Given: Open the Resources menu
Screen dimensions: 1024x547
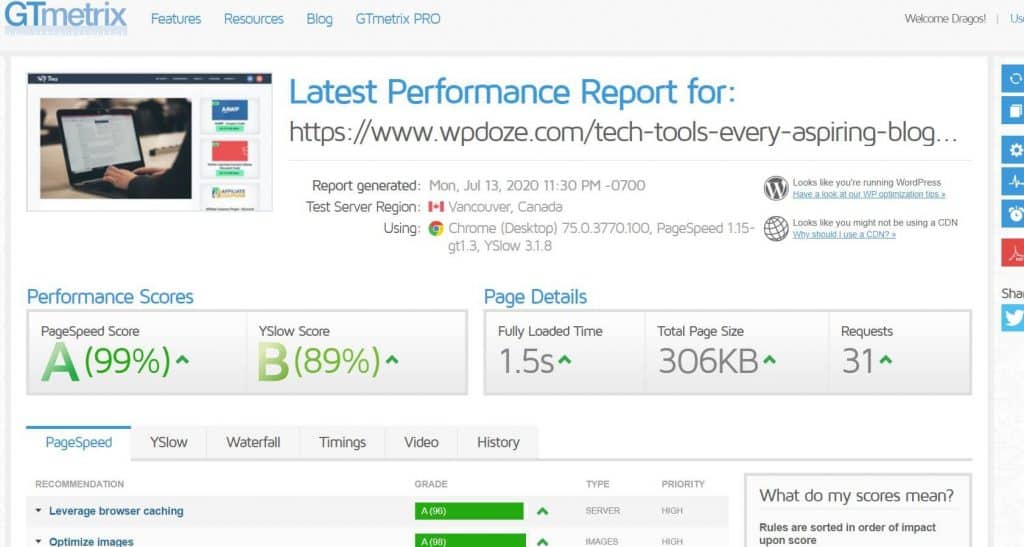Looking at the screenshot, I should click(x=253, y=19).
